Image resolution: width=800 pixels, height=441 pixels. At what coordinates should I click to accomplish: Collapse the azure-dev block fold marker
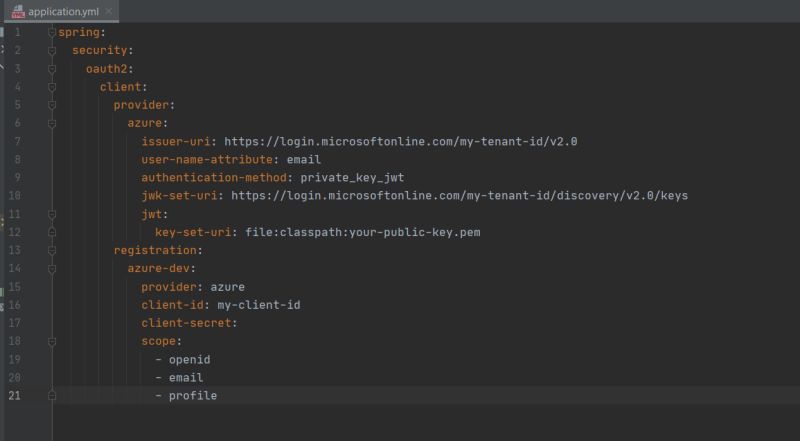click(52, 268)
